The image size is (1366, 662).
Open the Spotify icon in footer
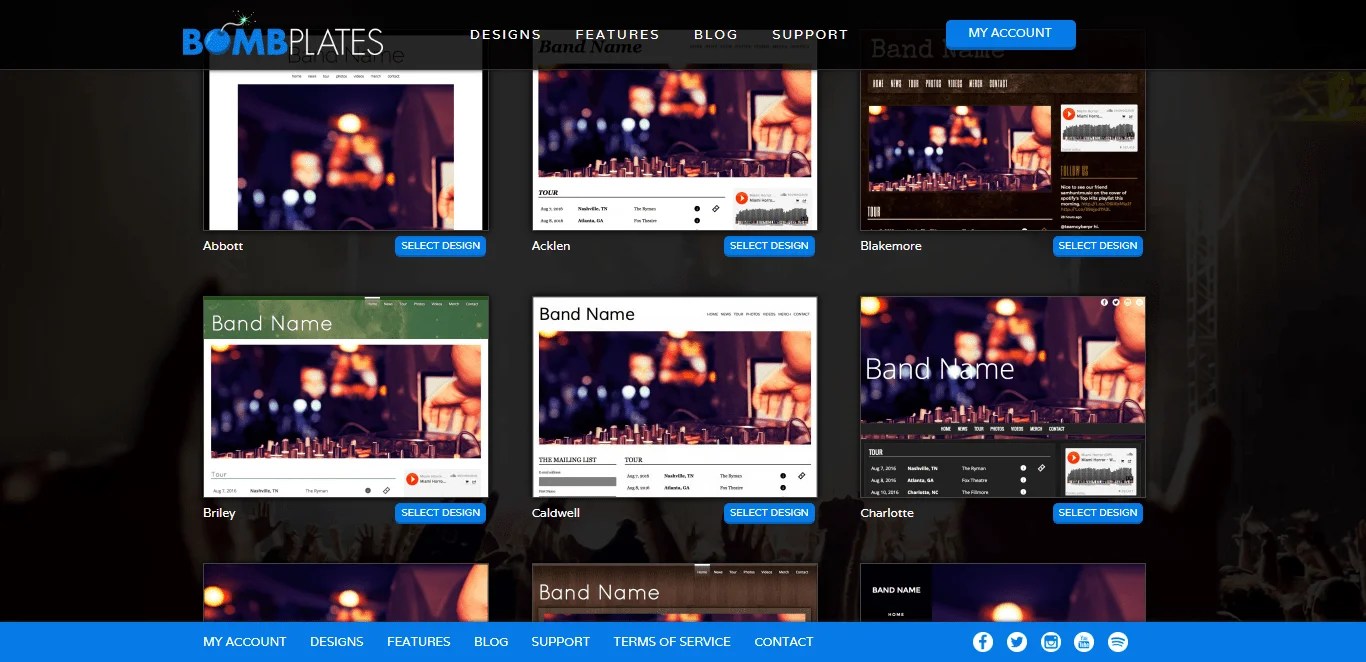click(x=1118, y=642)
